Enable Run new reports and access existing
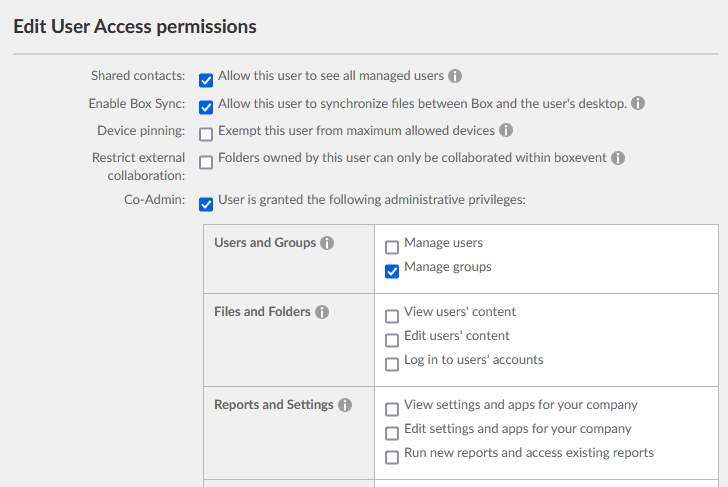The image size is (728, 487). [x=392, y=457]
